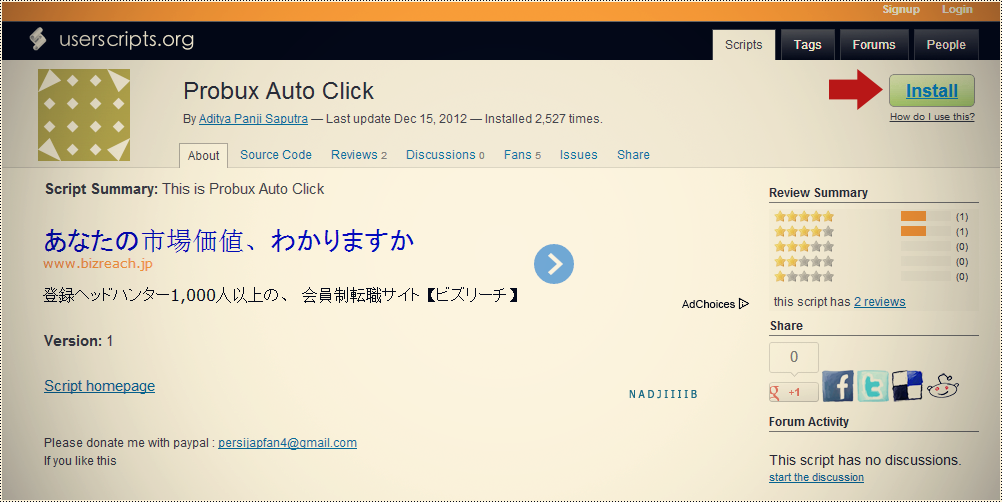Open the Source Code tab
Image resolution: width=1002 pixels, height=502 pixels.
click(x=275, y=155)
